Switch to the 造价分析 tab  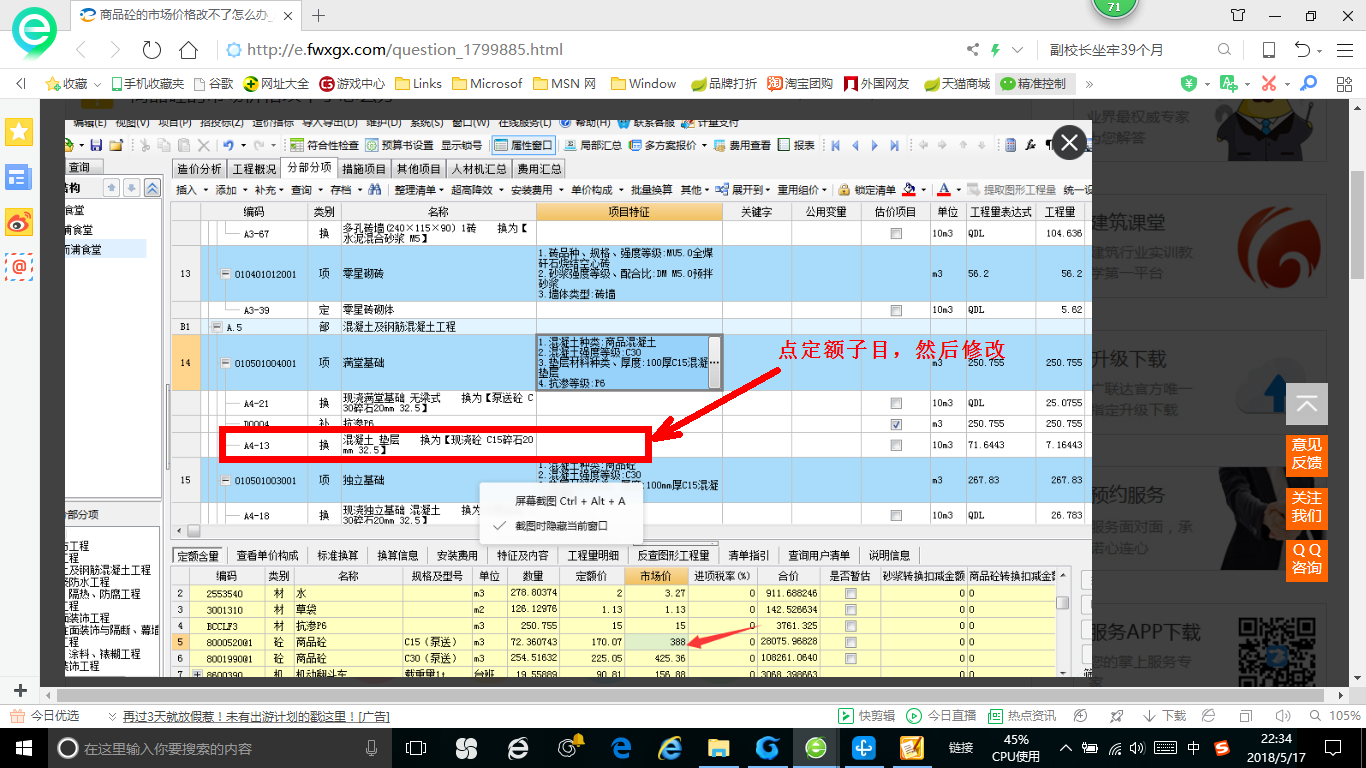click(200, 168)
